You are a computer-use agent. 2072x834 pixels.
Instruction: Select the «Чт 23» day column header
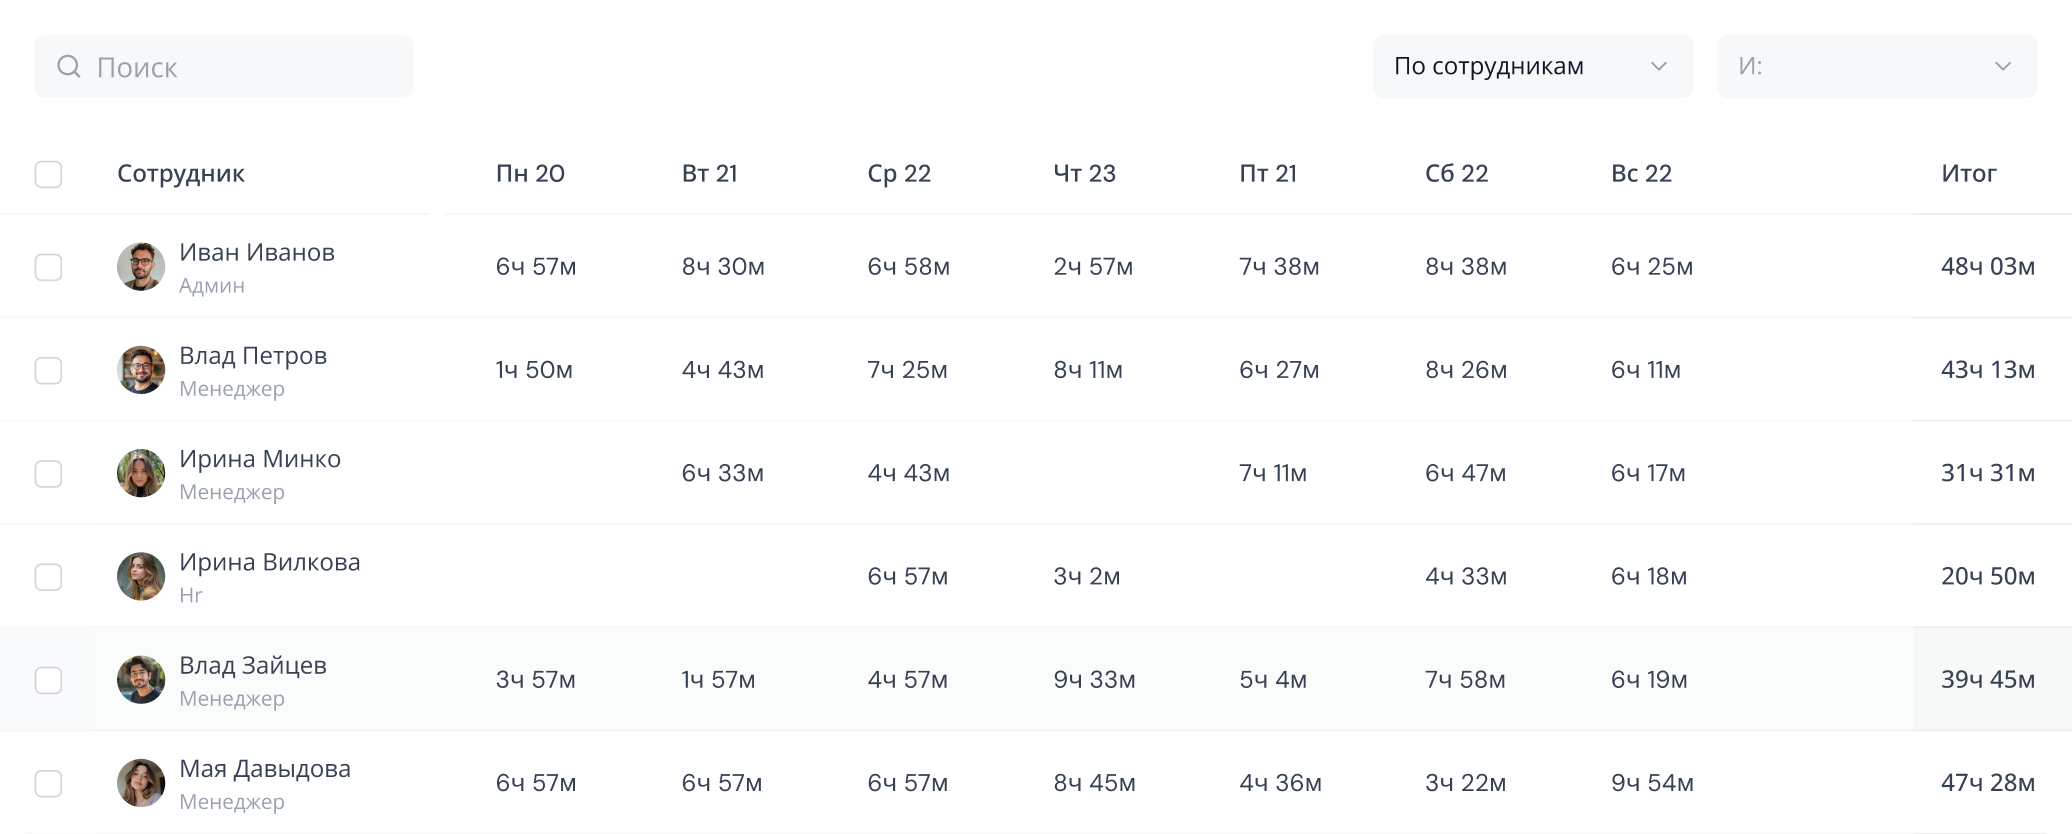1084,174
